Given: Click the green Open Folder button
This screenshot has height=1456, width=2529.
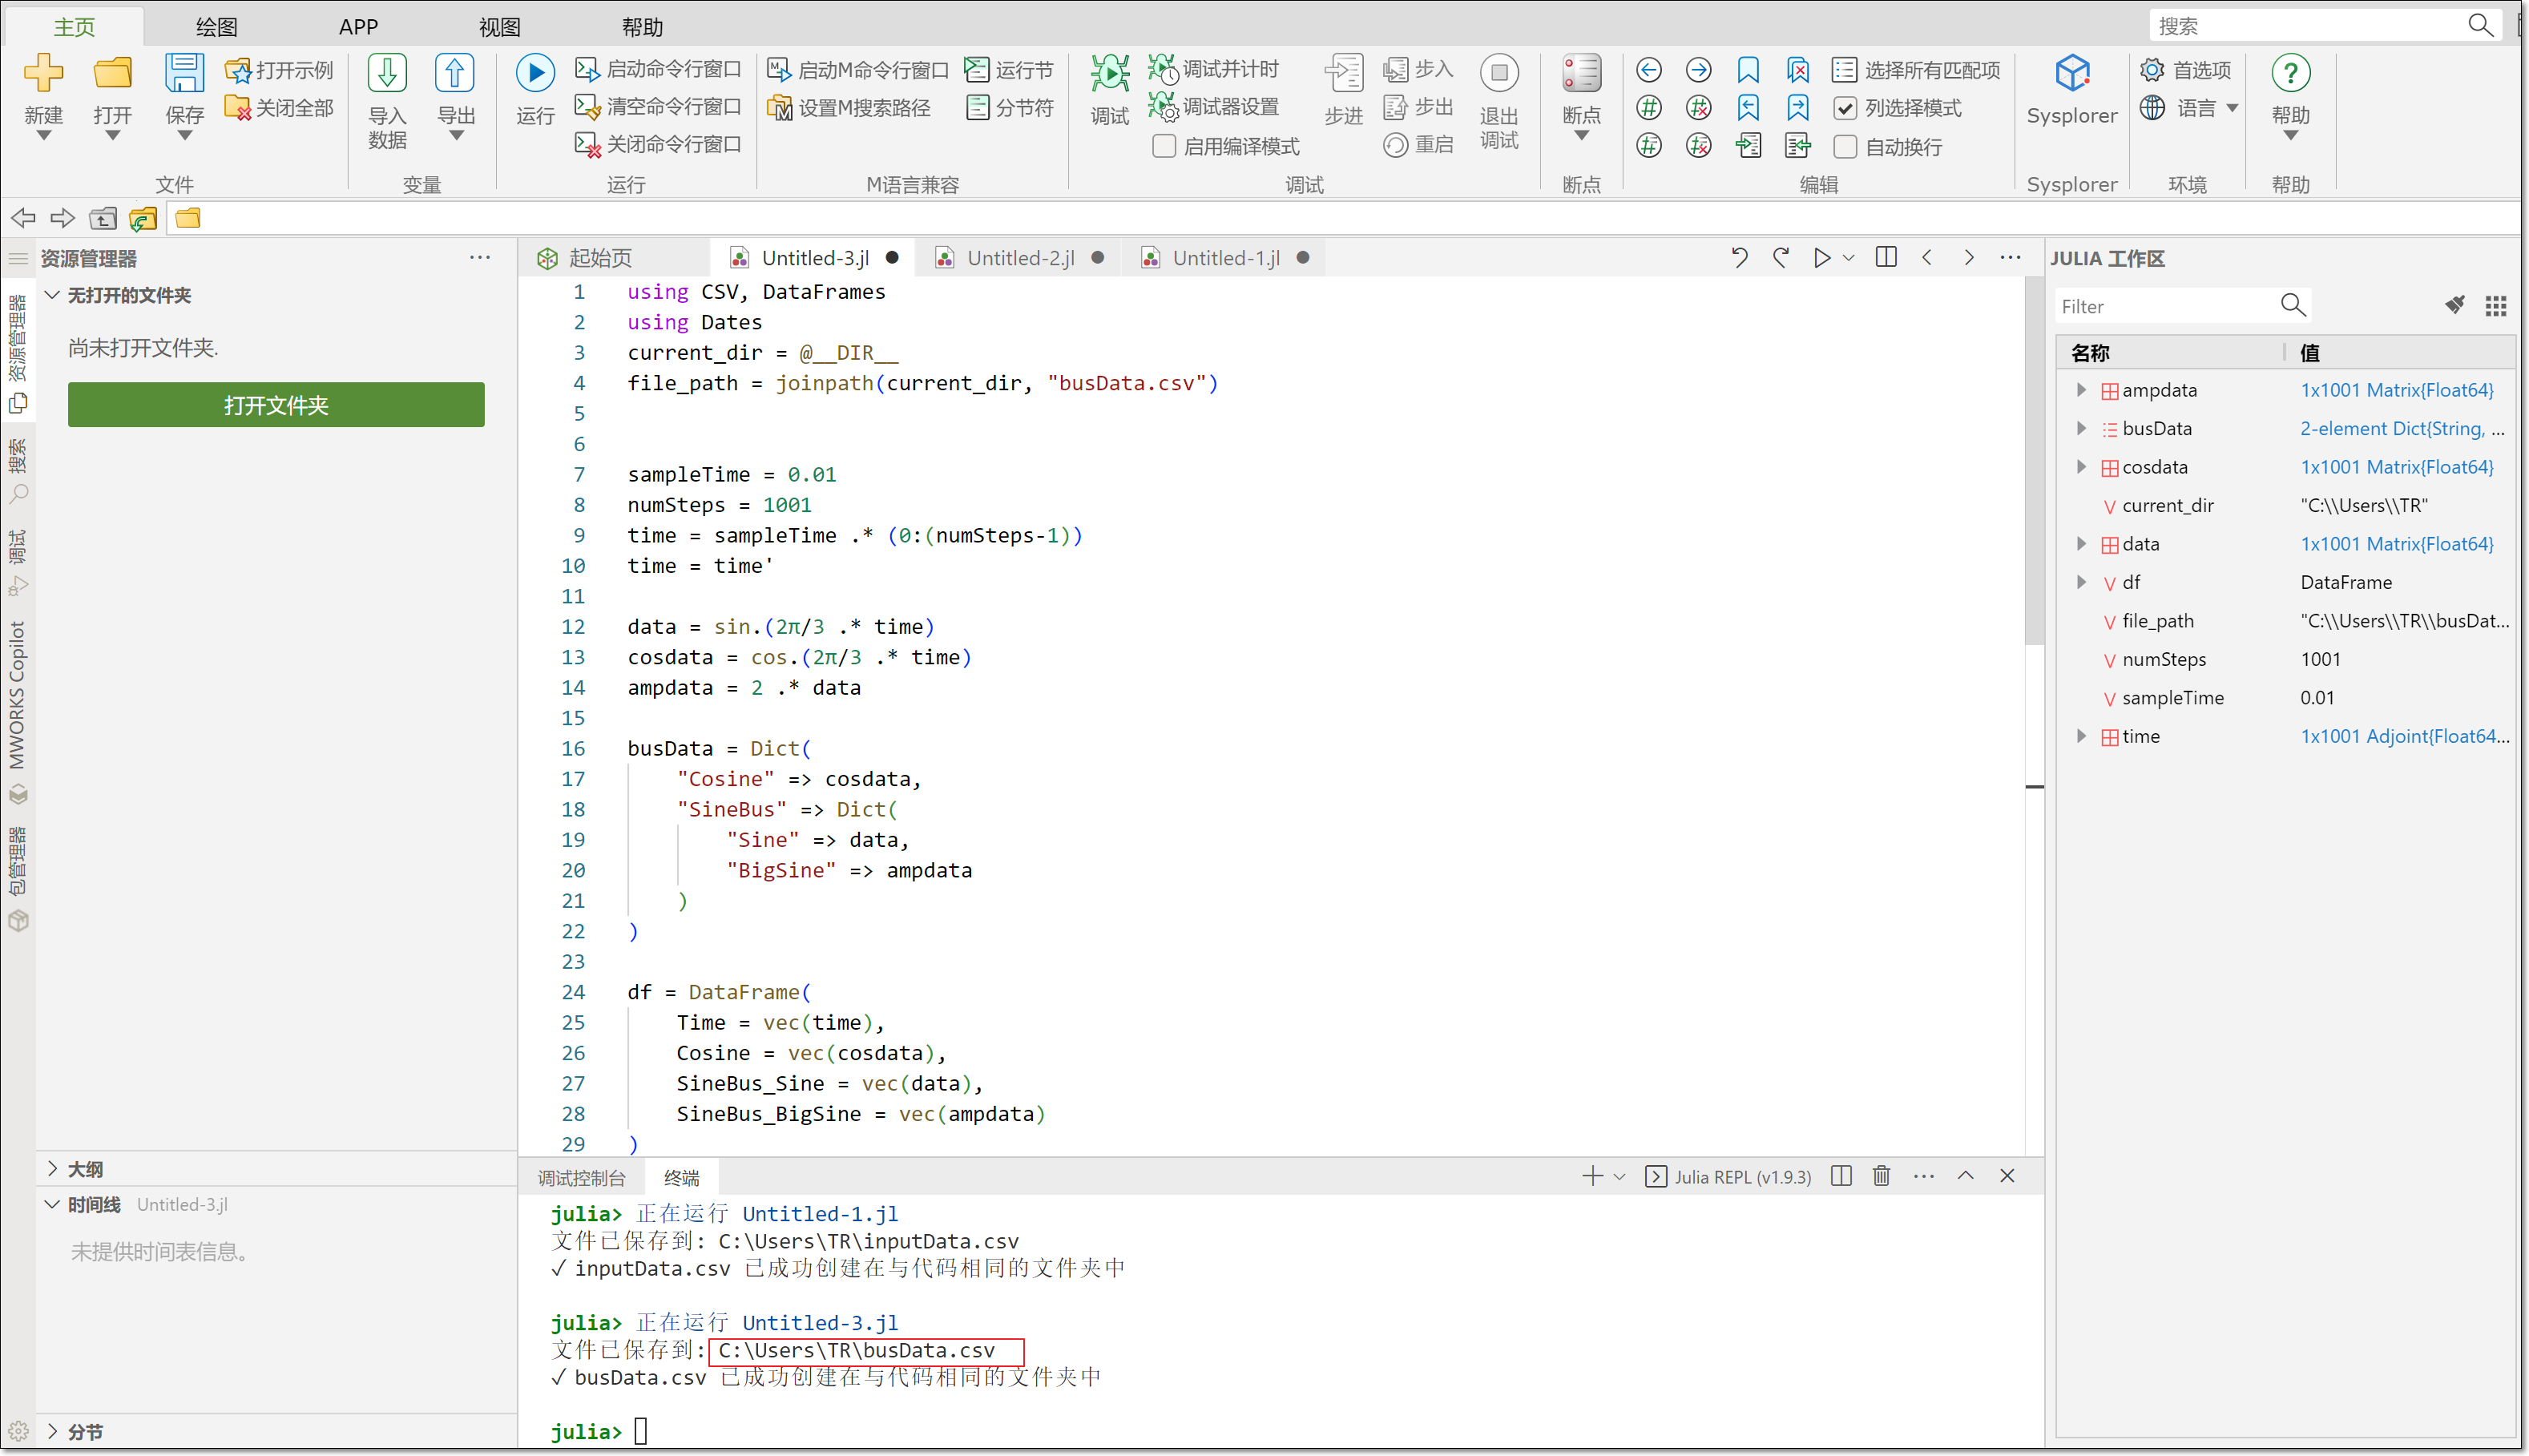Looking at the screenshot, I should pos(276,405).
